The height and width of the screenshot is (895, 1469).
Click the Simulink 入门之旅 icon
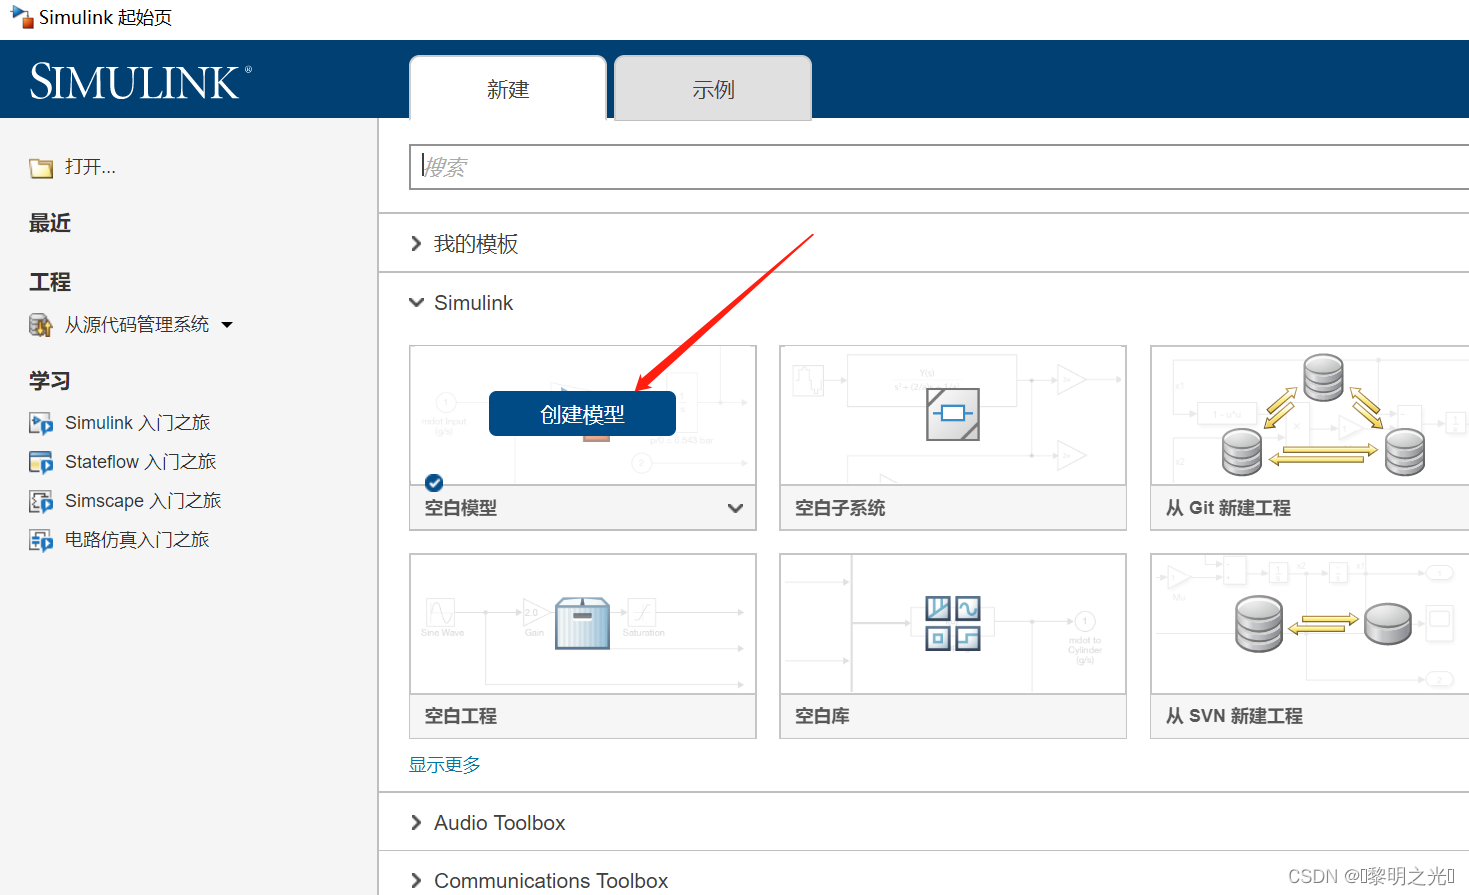(41, 424)
